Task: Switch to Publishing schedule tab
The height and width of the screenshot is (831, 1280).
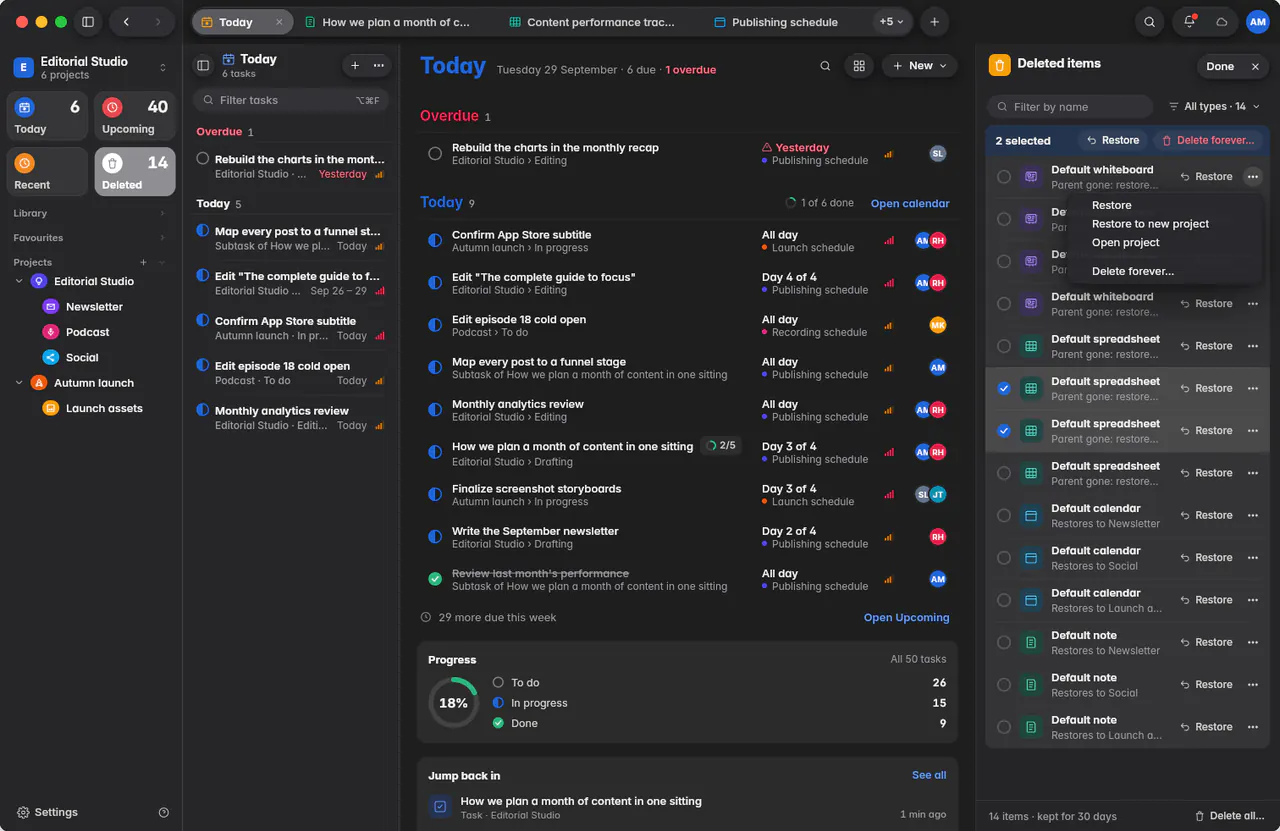Action: pos(777,22)
